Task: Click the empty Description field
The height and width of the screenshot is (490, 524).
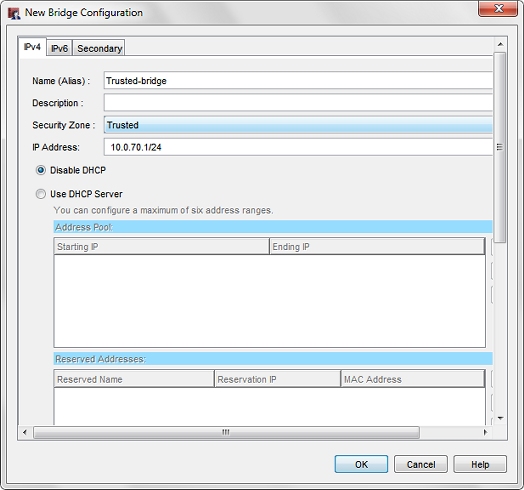Action: point(298,102)
